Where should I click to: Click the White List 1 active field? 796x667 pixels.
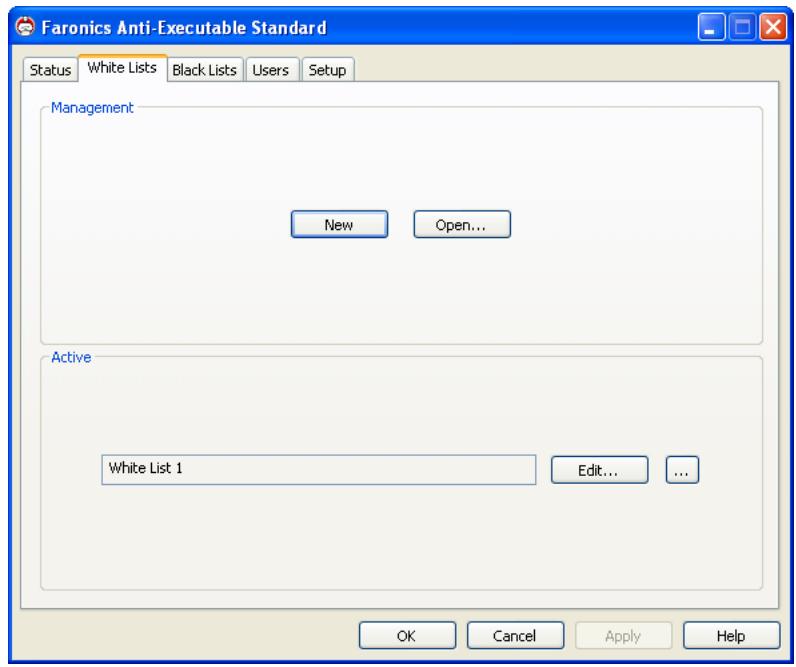point(319,470)
